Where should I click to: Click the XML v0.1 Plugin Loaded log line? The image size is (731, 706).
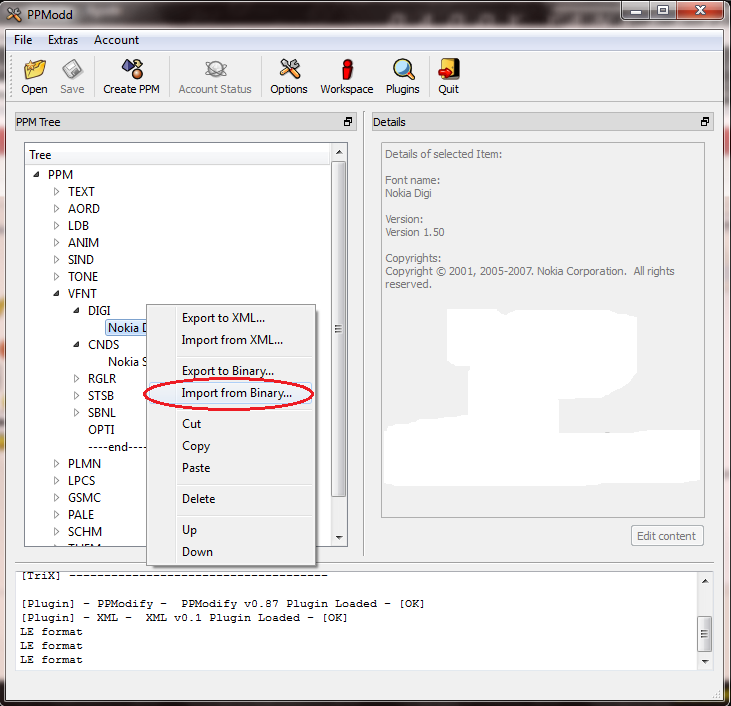[x=184, y=617]
